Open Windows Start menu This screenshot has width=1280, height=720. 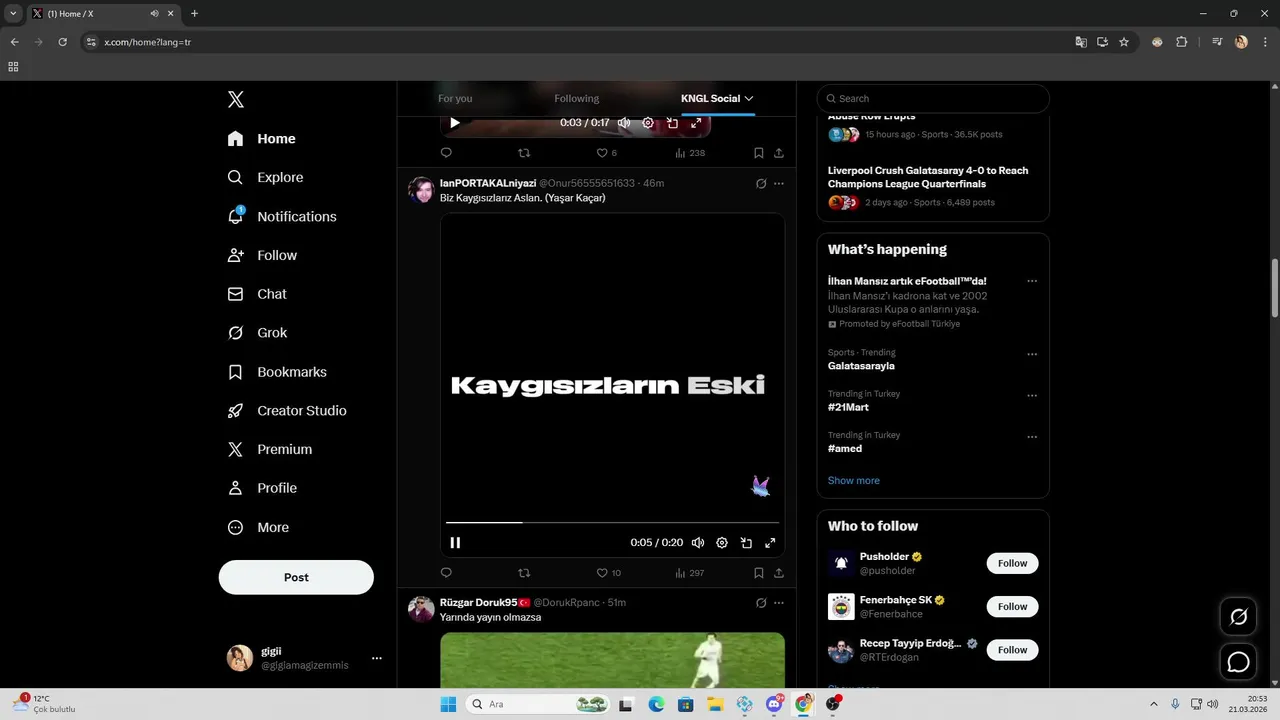(449, 704)
